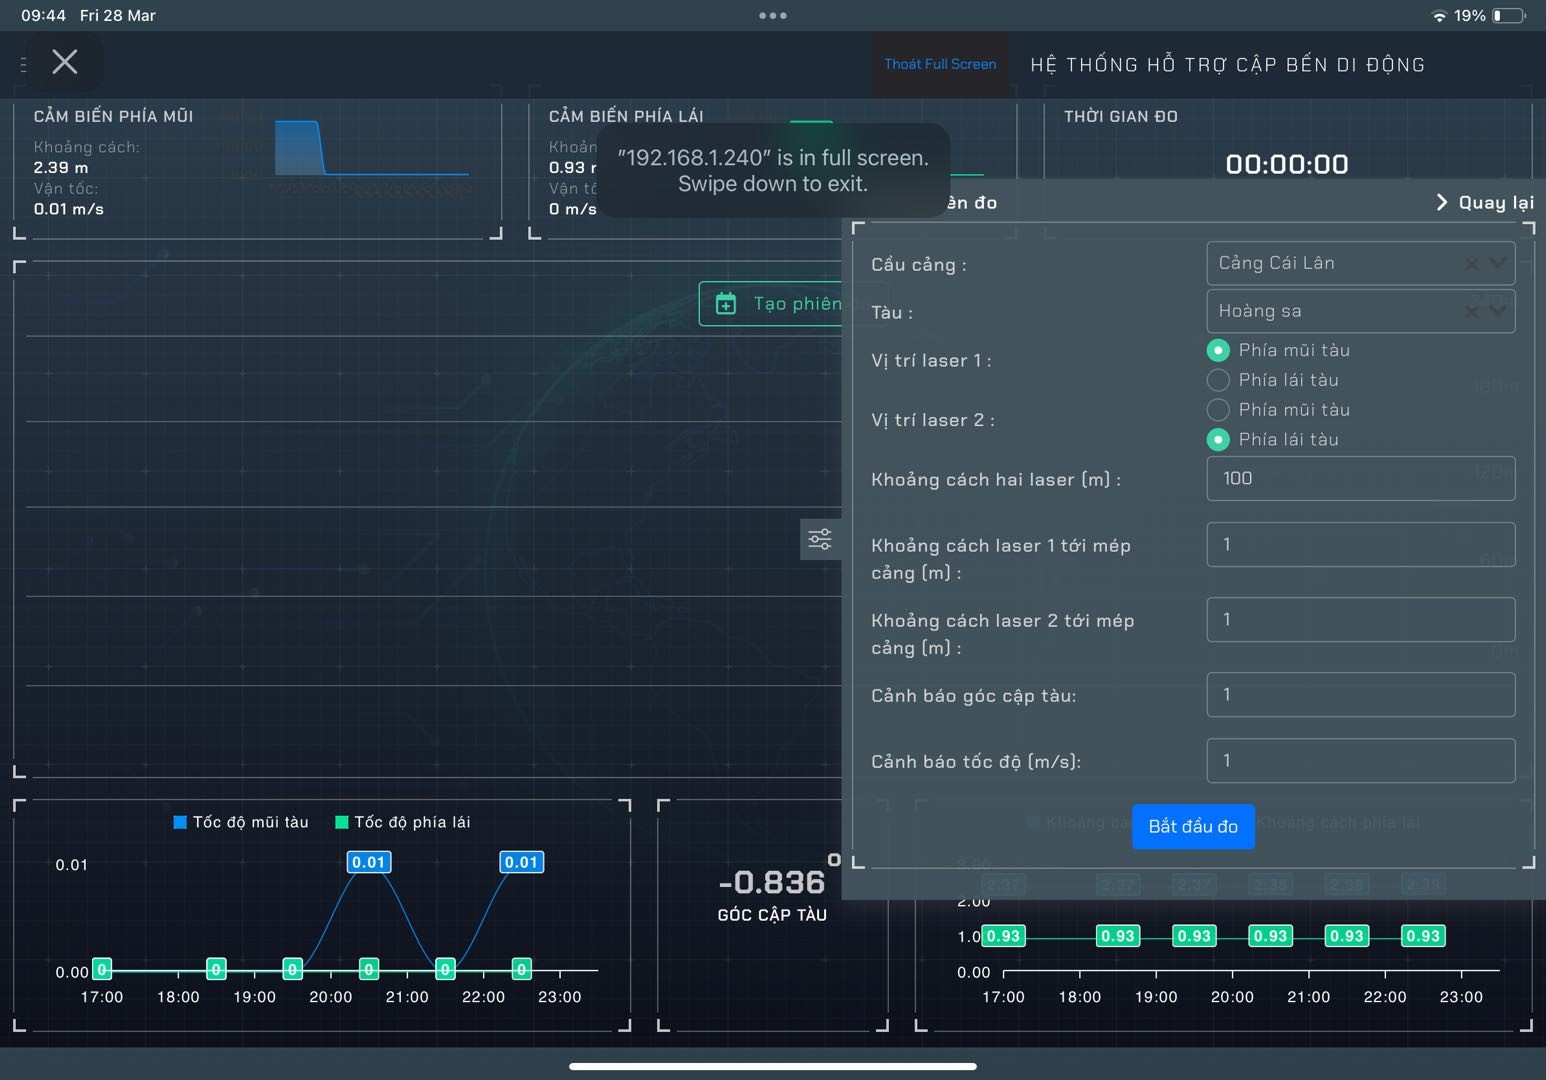Open the Cầu cảng dropdown arrow
Screen dimensions: 1546x1080
click(1497, 263)
